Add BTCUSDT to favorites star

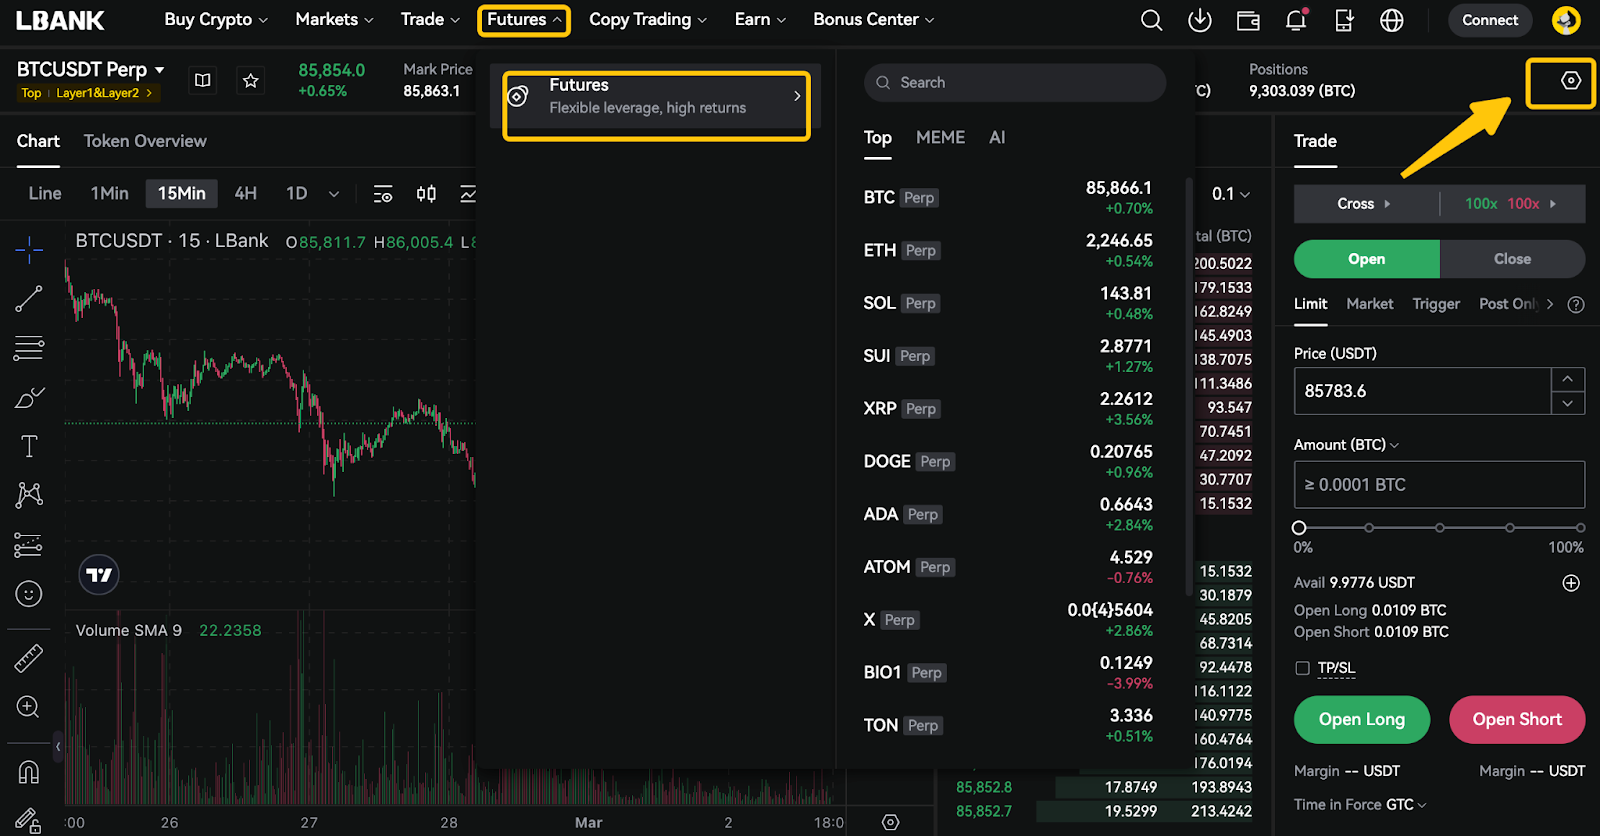pyautogui.click(x=251, y=80)
